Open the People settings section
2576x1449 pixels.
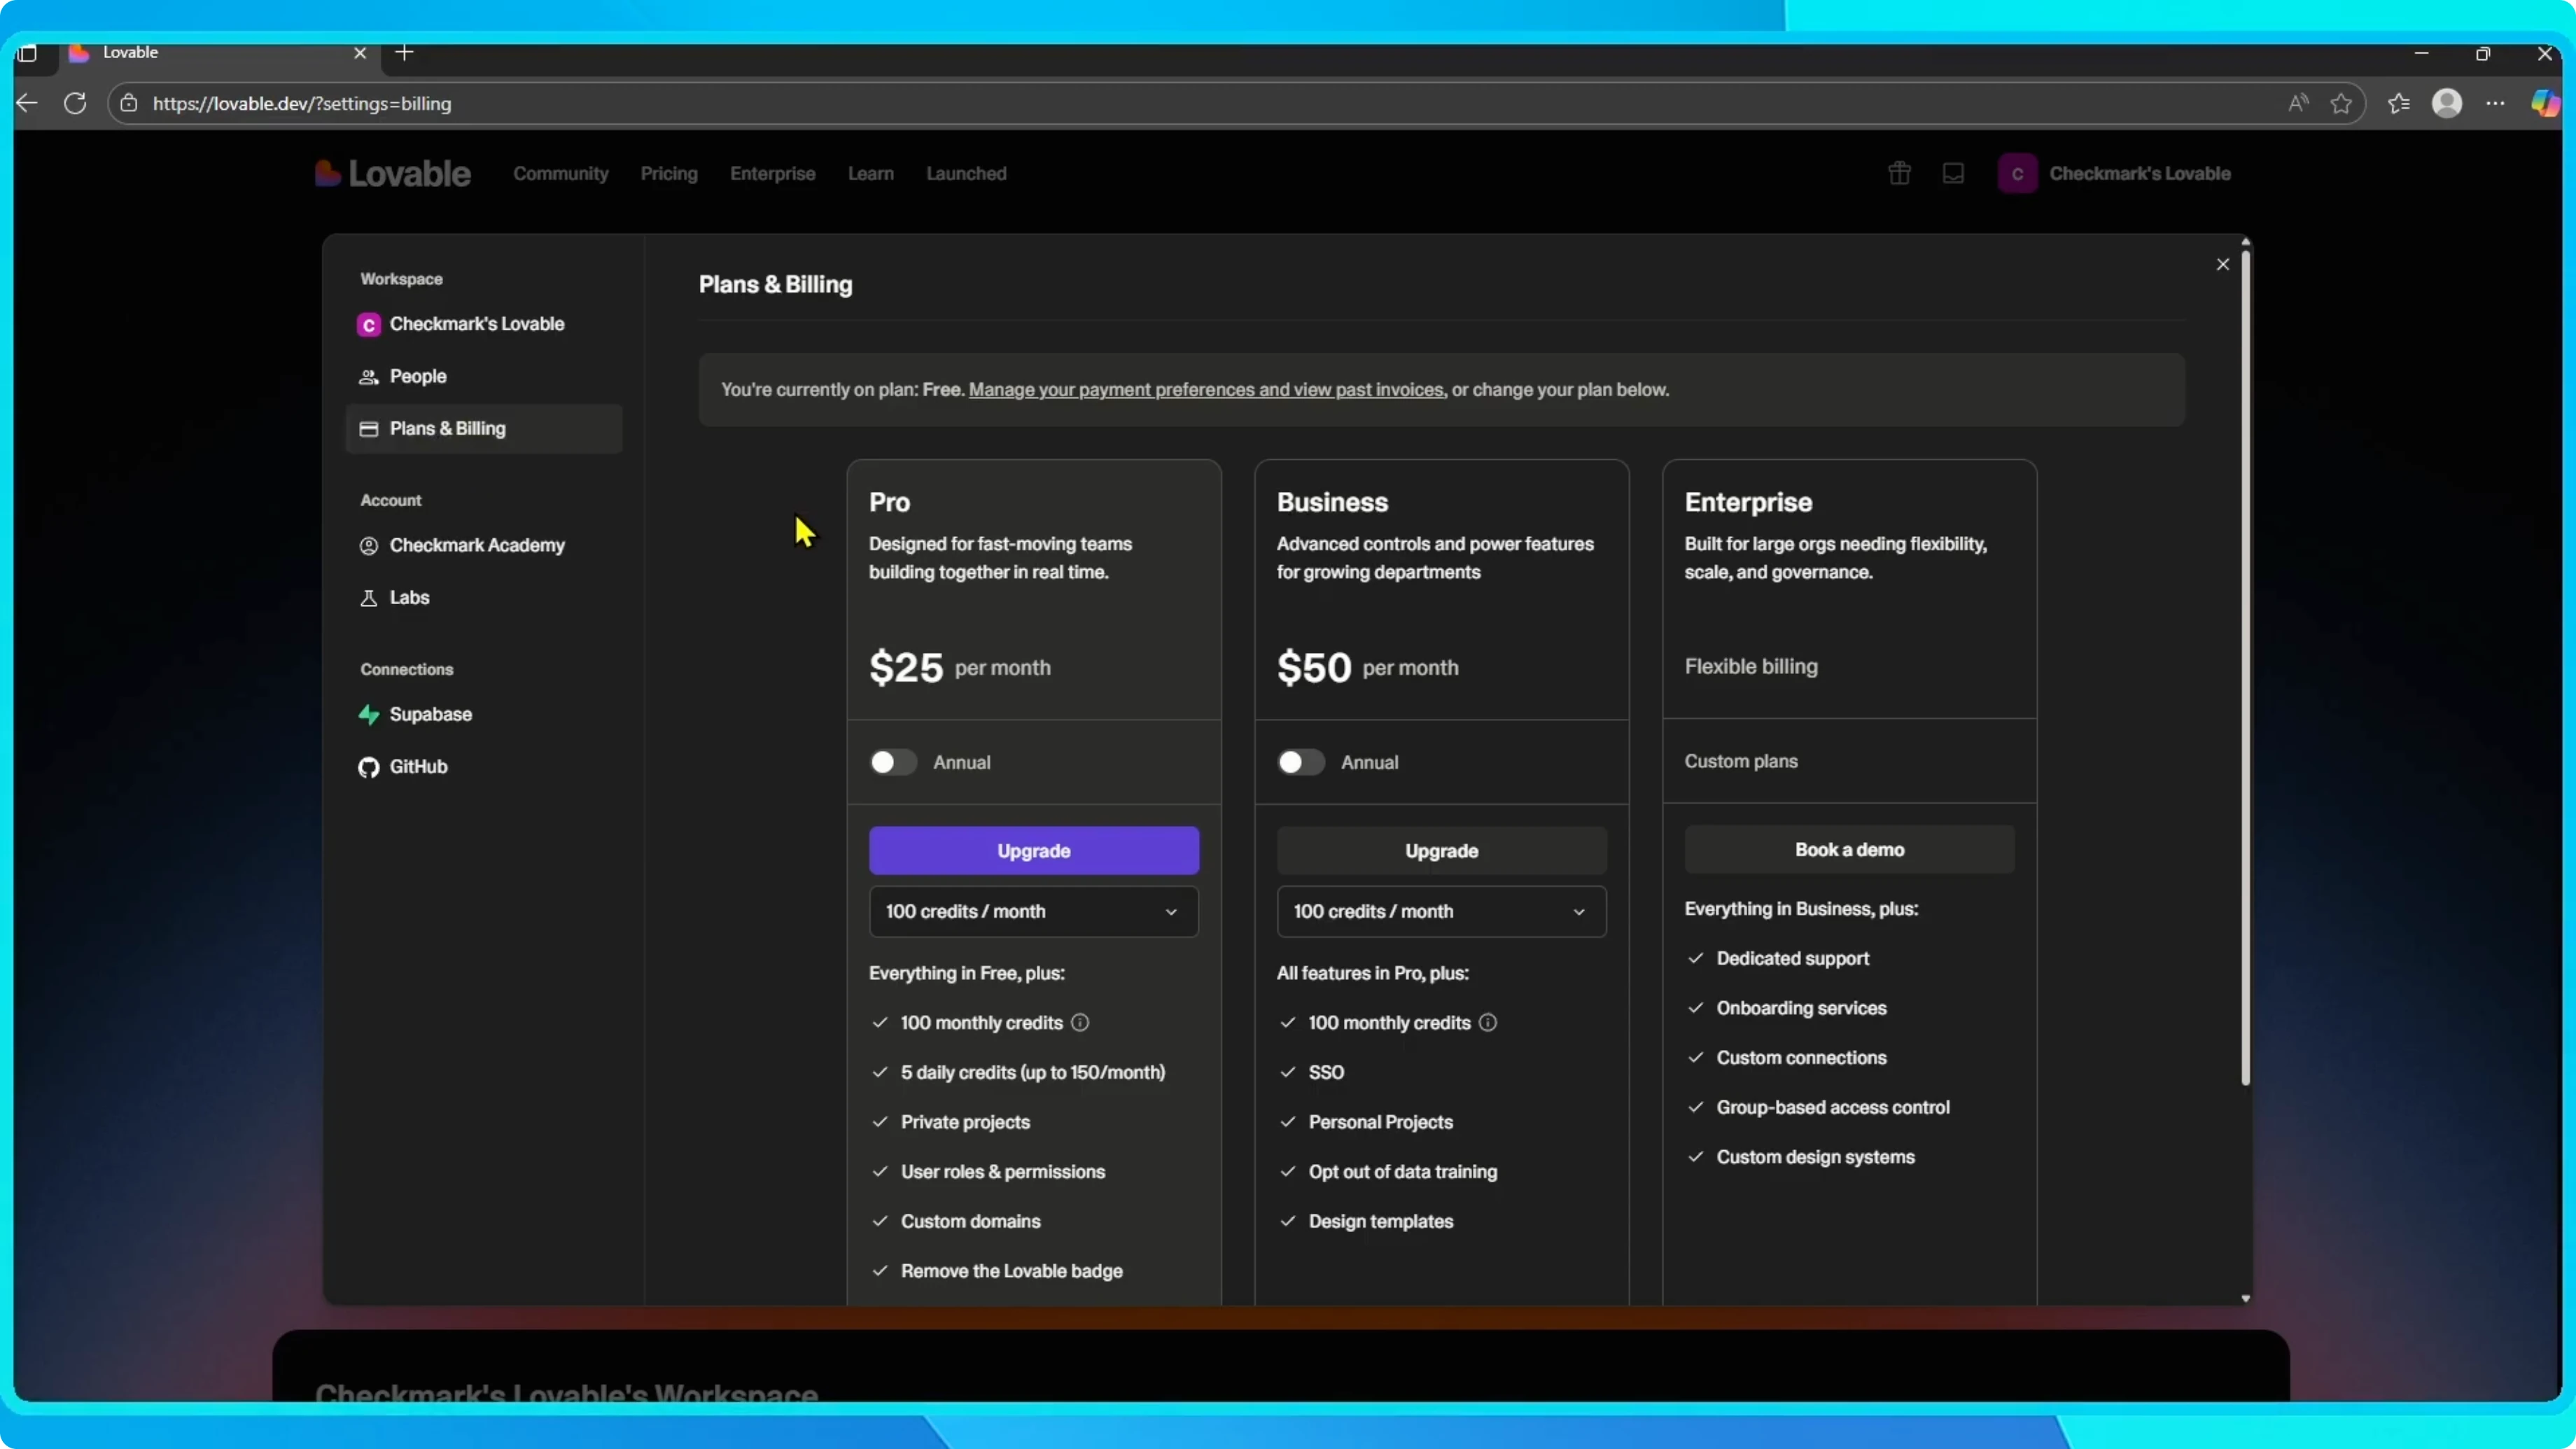pos(483,376)
